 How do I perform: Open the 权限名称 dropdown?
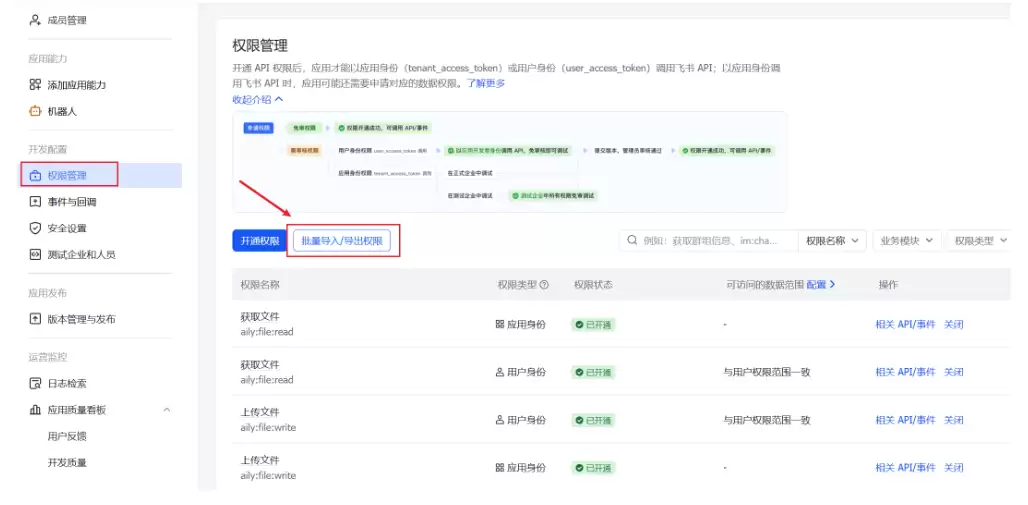click(x=832, y=241)
